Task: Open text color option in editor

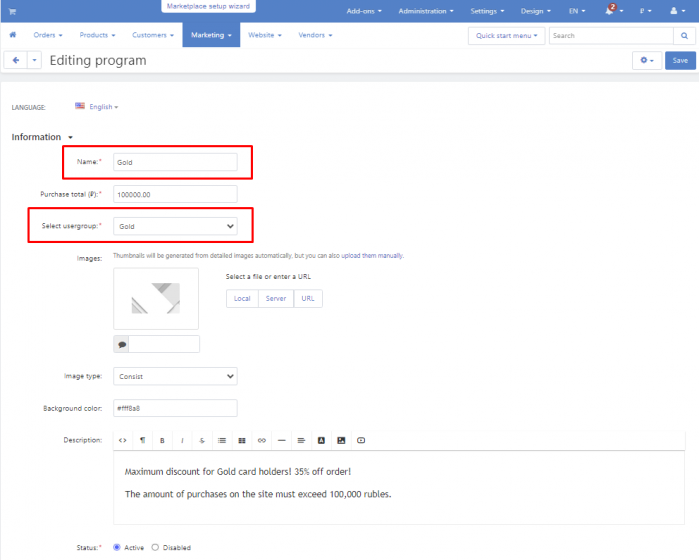Action: click(321, 440)
